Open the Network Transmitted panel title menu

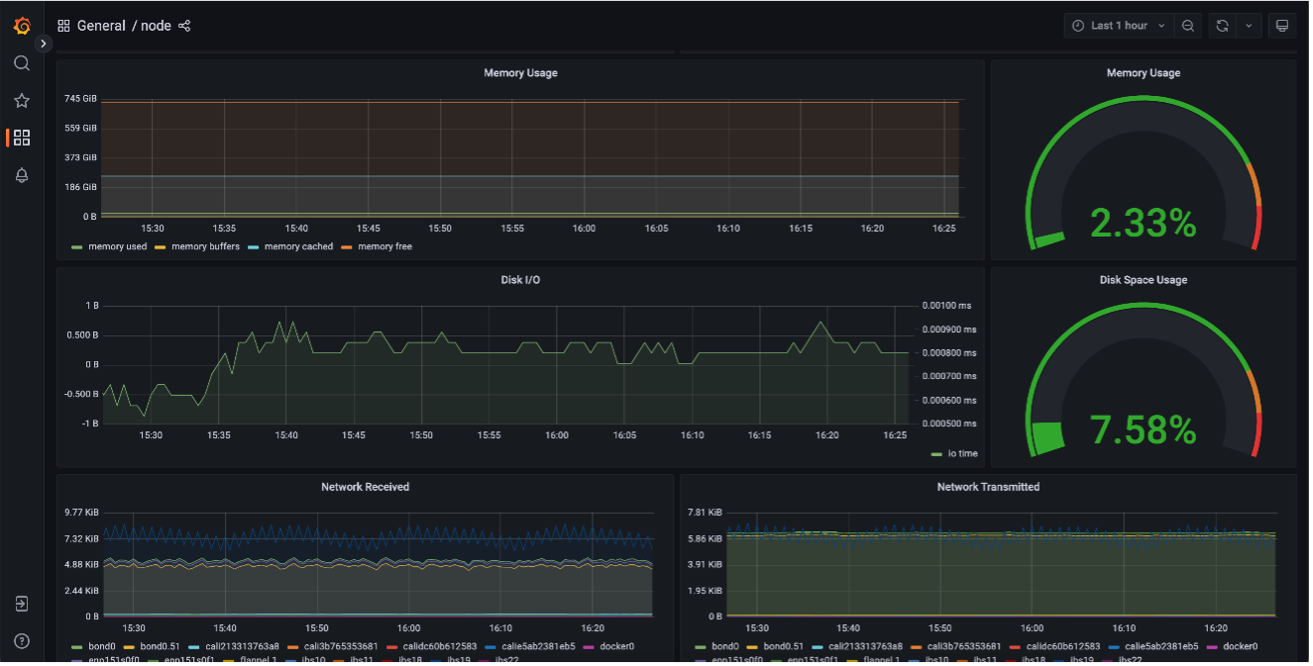coord(987,487)
